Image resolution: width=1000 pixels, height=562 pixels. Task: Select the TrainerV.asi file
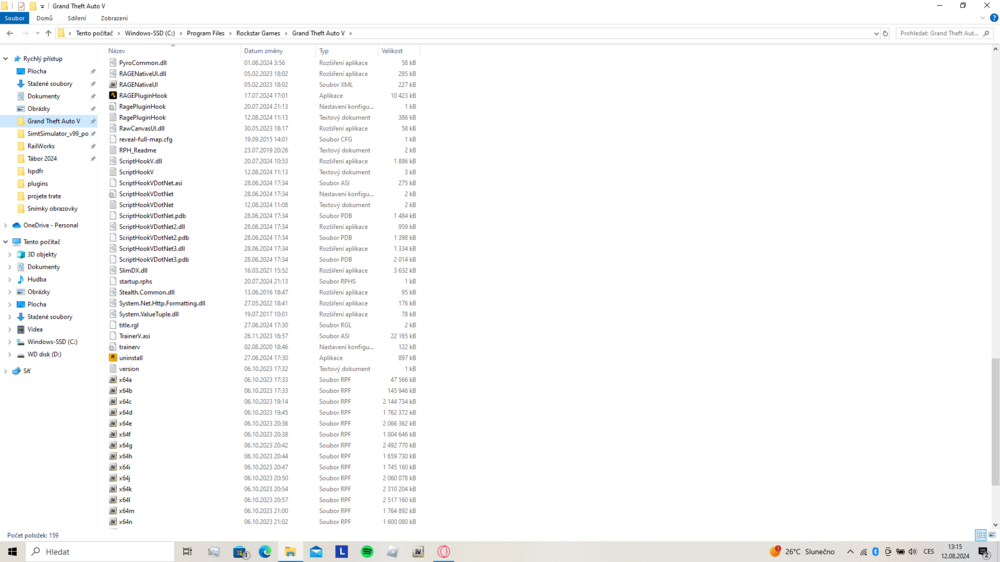135,336
